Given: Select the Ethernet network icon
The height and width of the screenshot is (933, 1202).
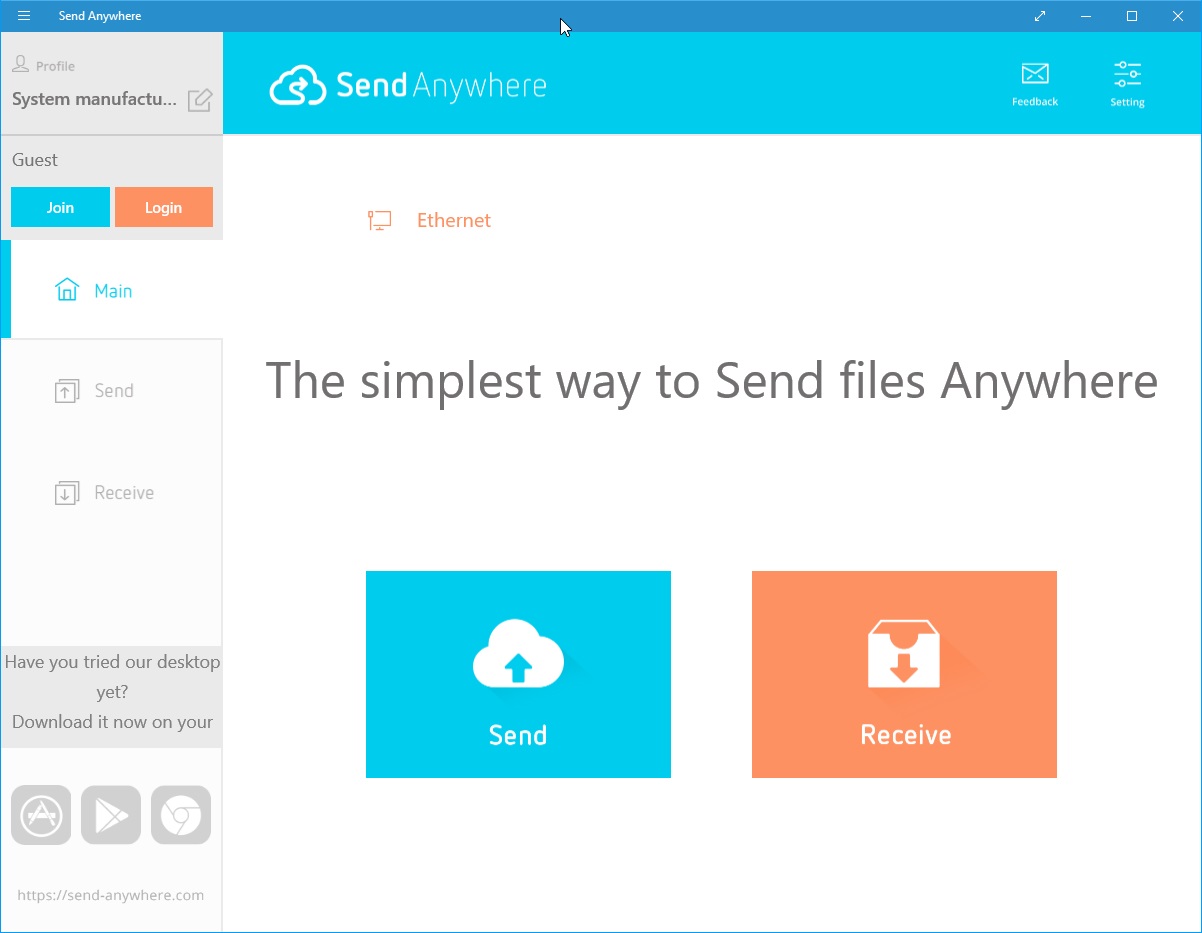Looking at the screenshot, I should point(380,219).
